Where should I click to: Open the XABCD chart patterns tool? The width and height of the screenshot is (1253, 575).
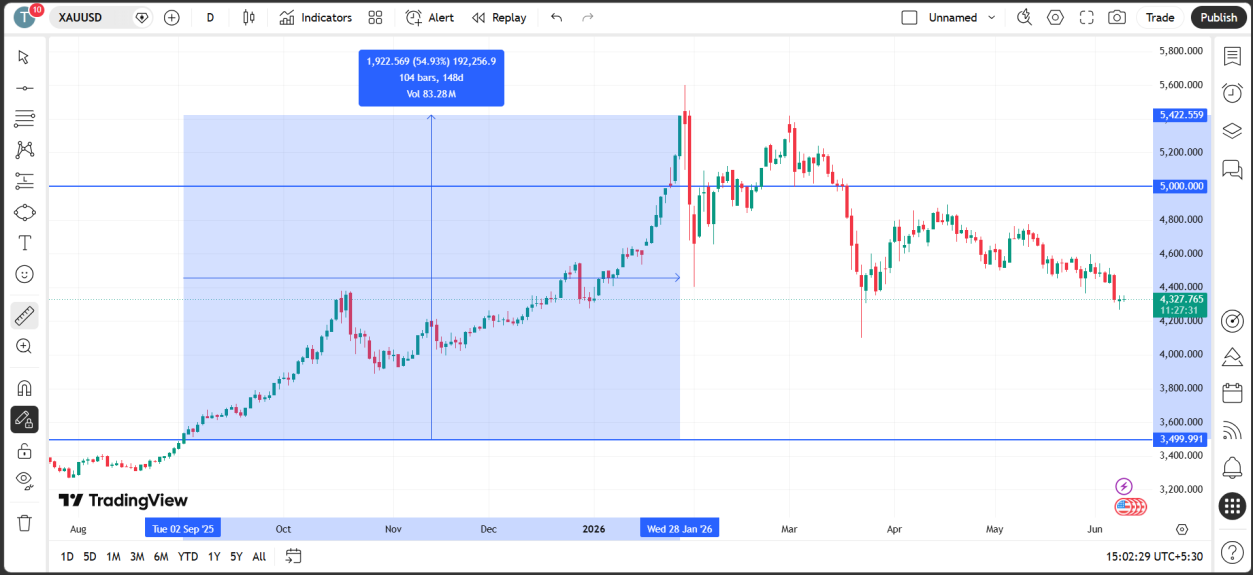click(x=24, y=150)
